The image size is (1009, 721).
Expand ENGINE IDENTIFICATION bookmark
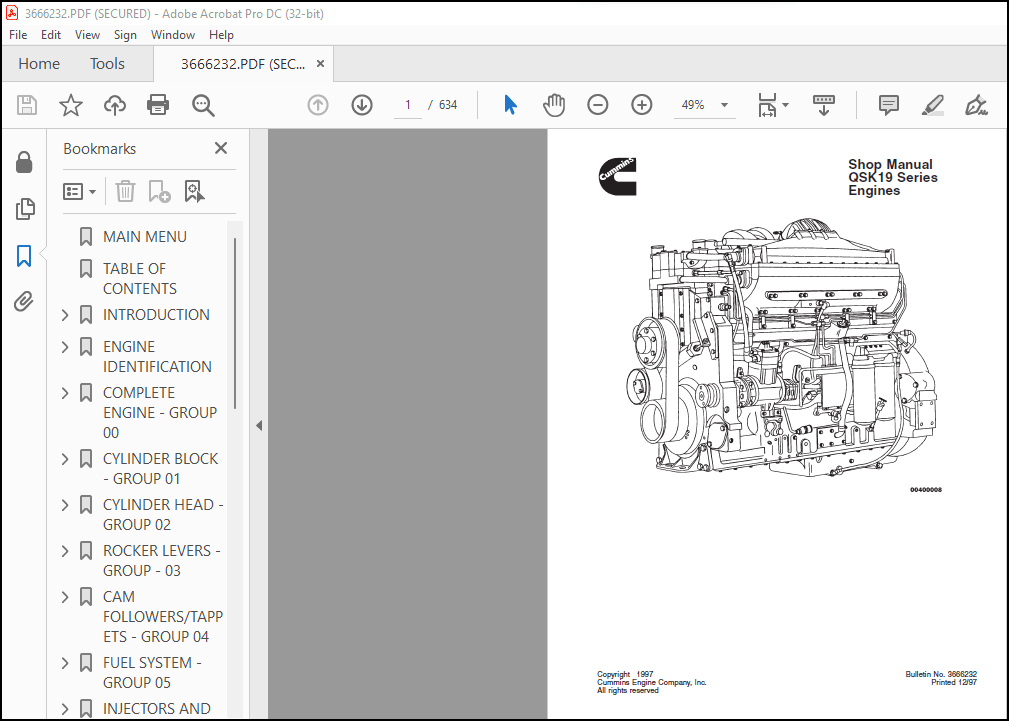click(x=65, y=347)
